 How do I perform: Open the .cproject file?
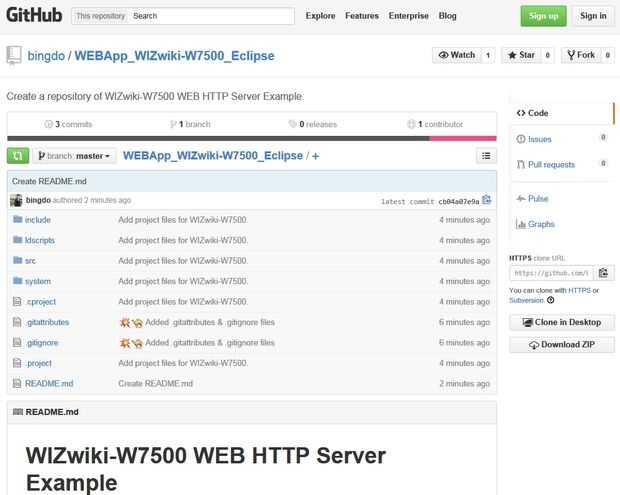[41, 302]
